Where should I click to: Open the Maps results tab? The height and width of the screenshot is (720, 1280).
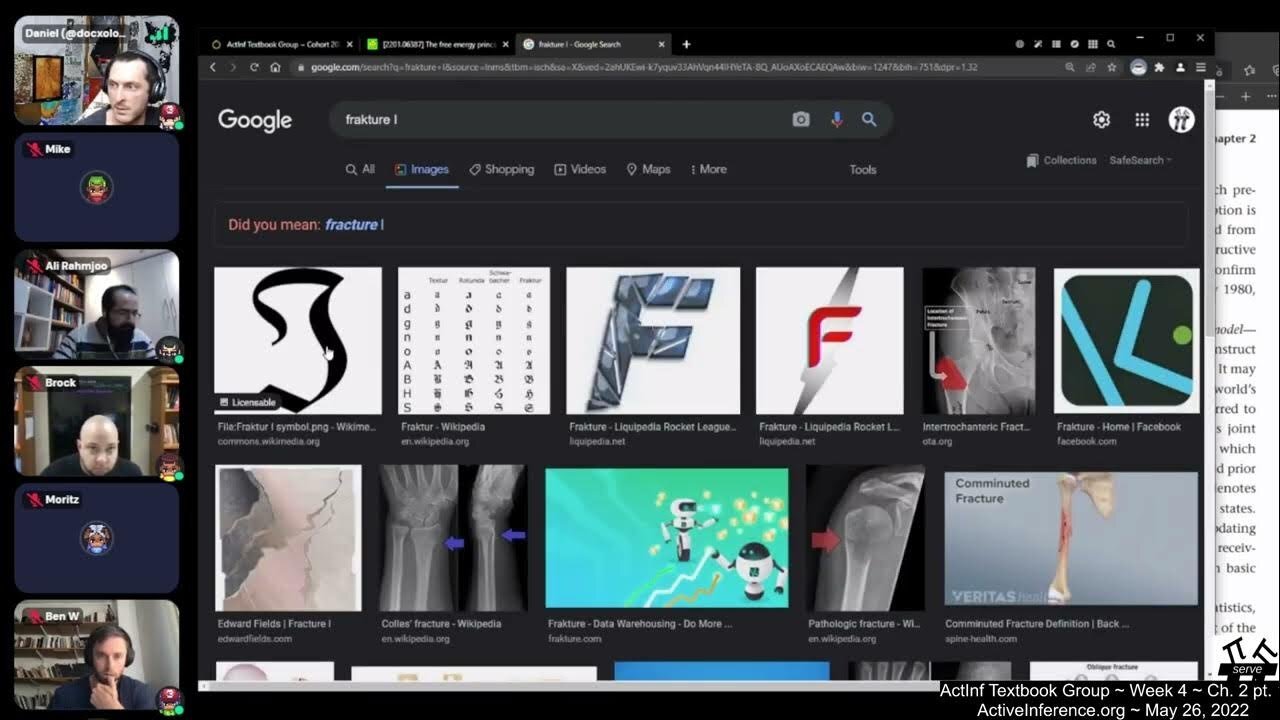648,169
